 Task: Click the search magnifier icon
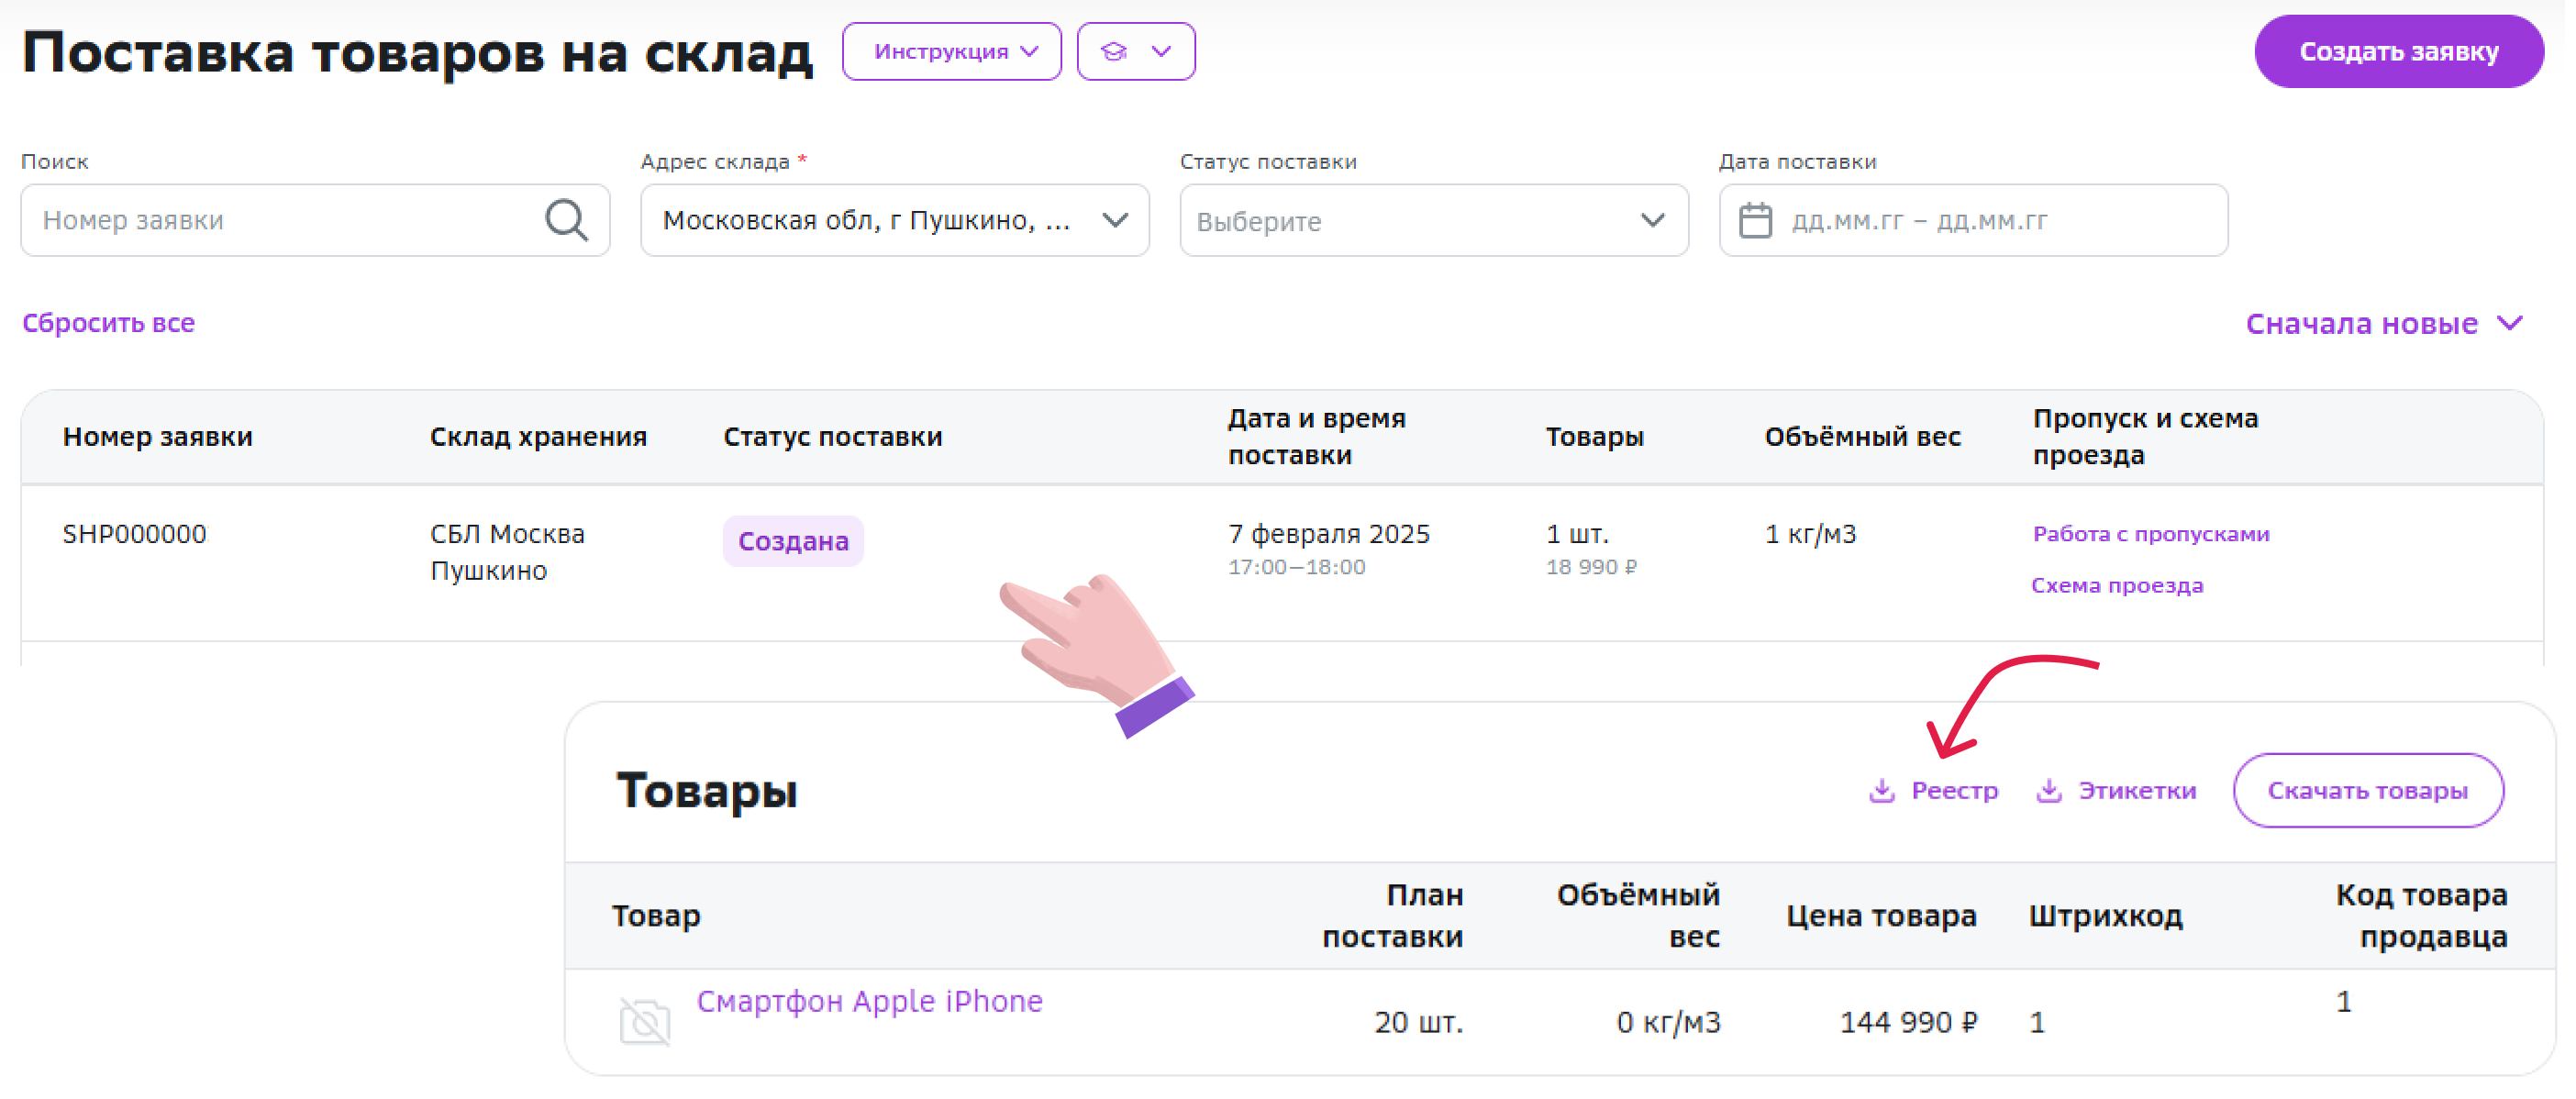(566, 219)
